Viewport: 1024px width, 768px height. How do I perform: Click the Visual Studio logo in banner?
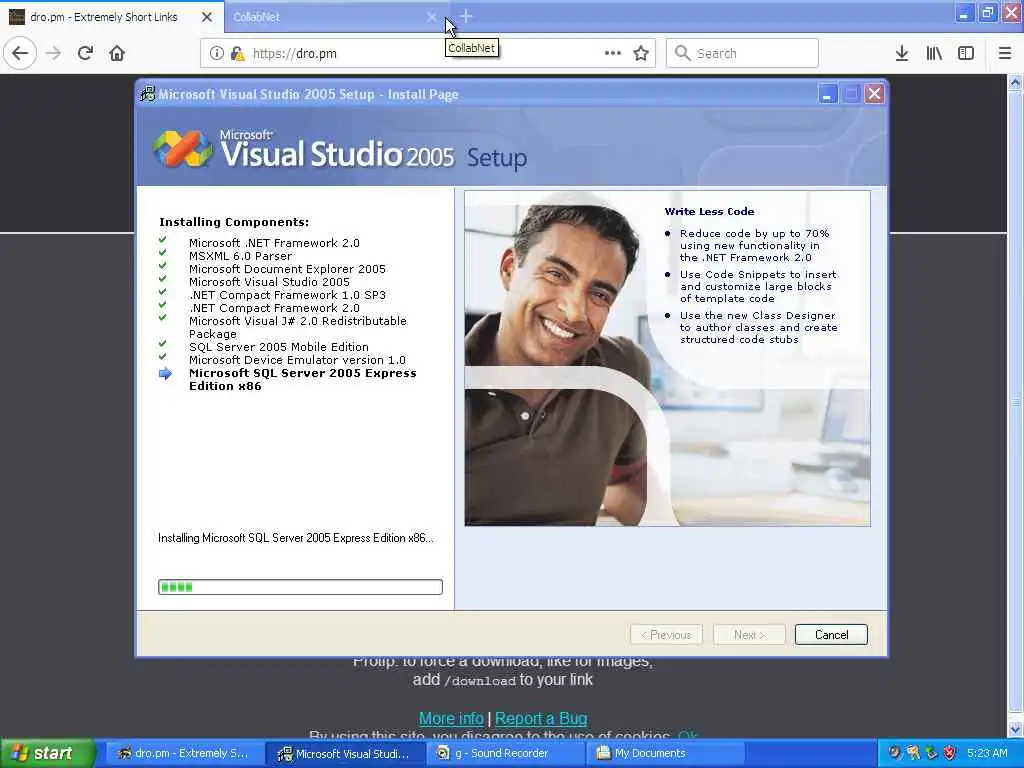(x=182, y=149)
